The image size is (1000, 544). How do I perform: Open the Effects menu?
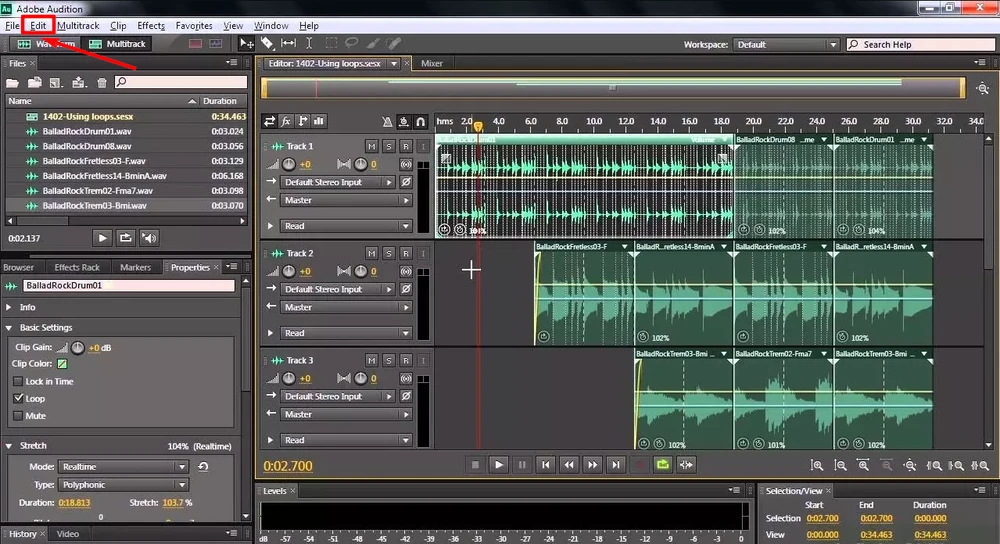[151, 26]
